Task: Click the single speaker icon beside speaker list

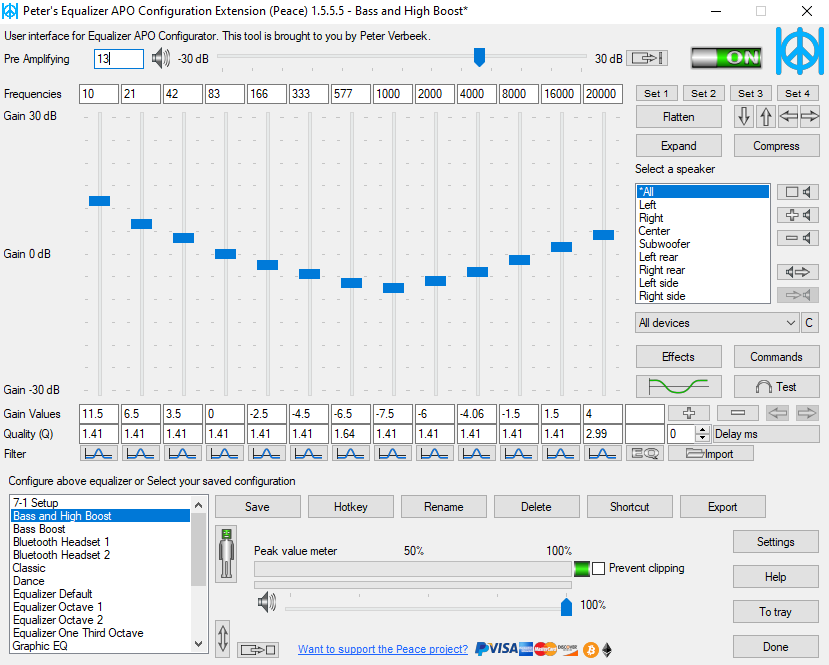Action: click(798, 192)
